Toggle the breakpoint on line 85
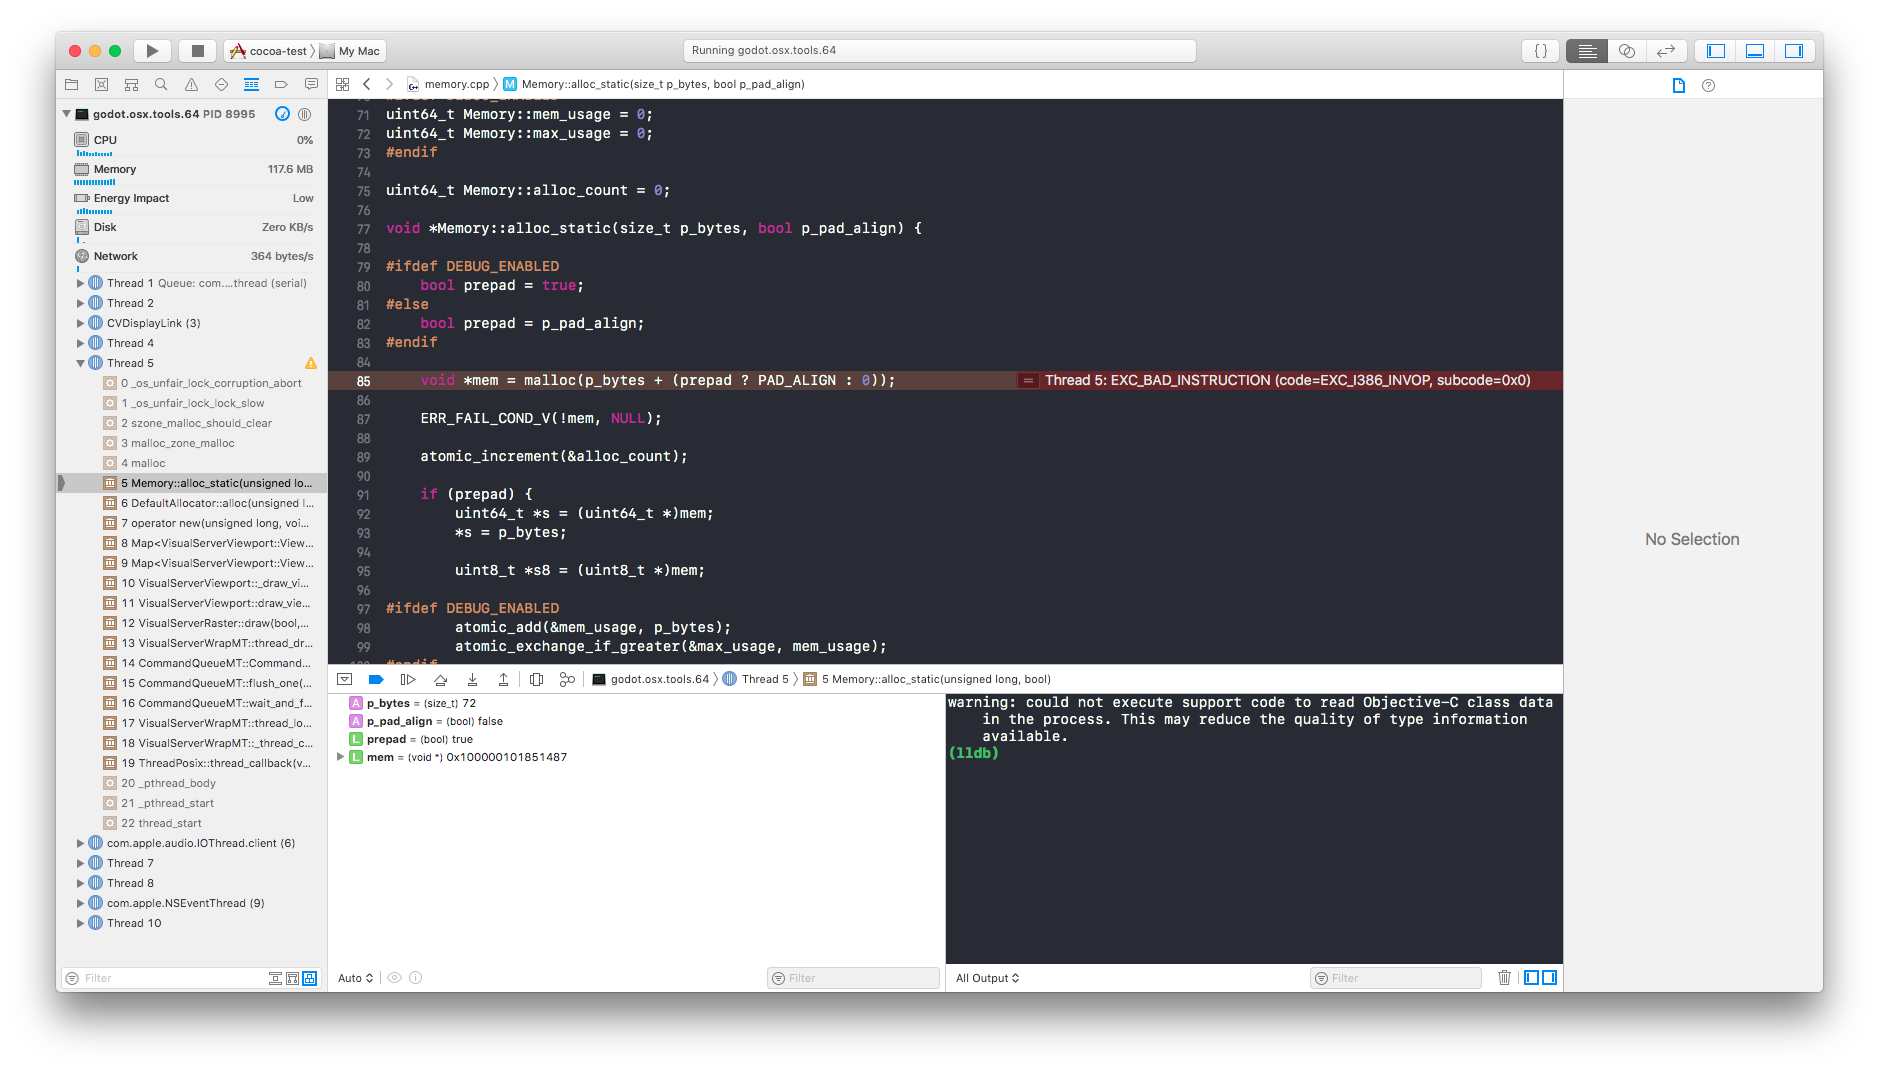 pos(363,381)
